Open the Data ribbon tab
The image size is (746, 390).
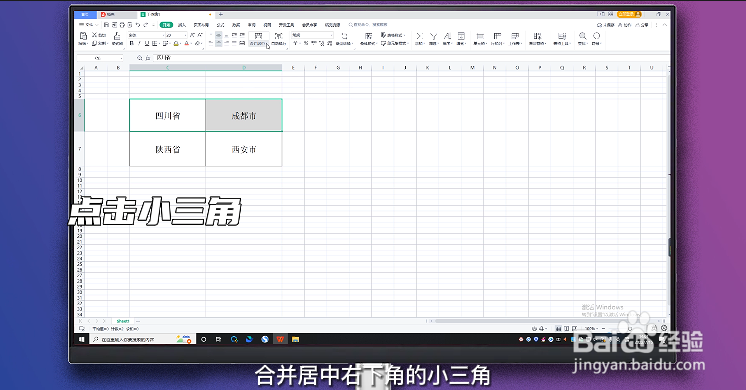(236, 25)
